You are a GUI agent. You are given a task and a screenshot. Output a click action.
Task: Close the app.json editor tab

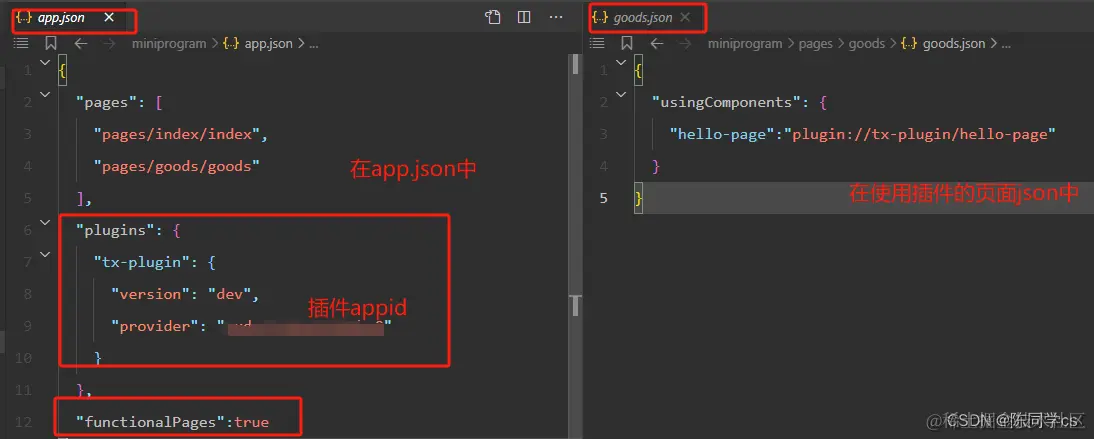click(109, 18)
